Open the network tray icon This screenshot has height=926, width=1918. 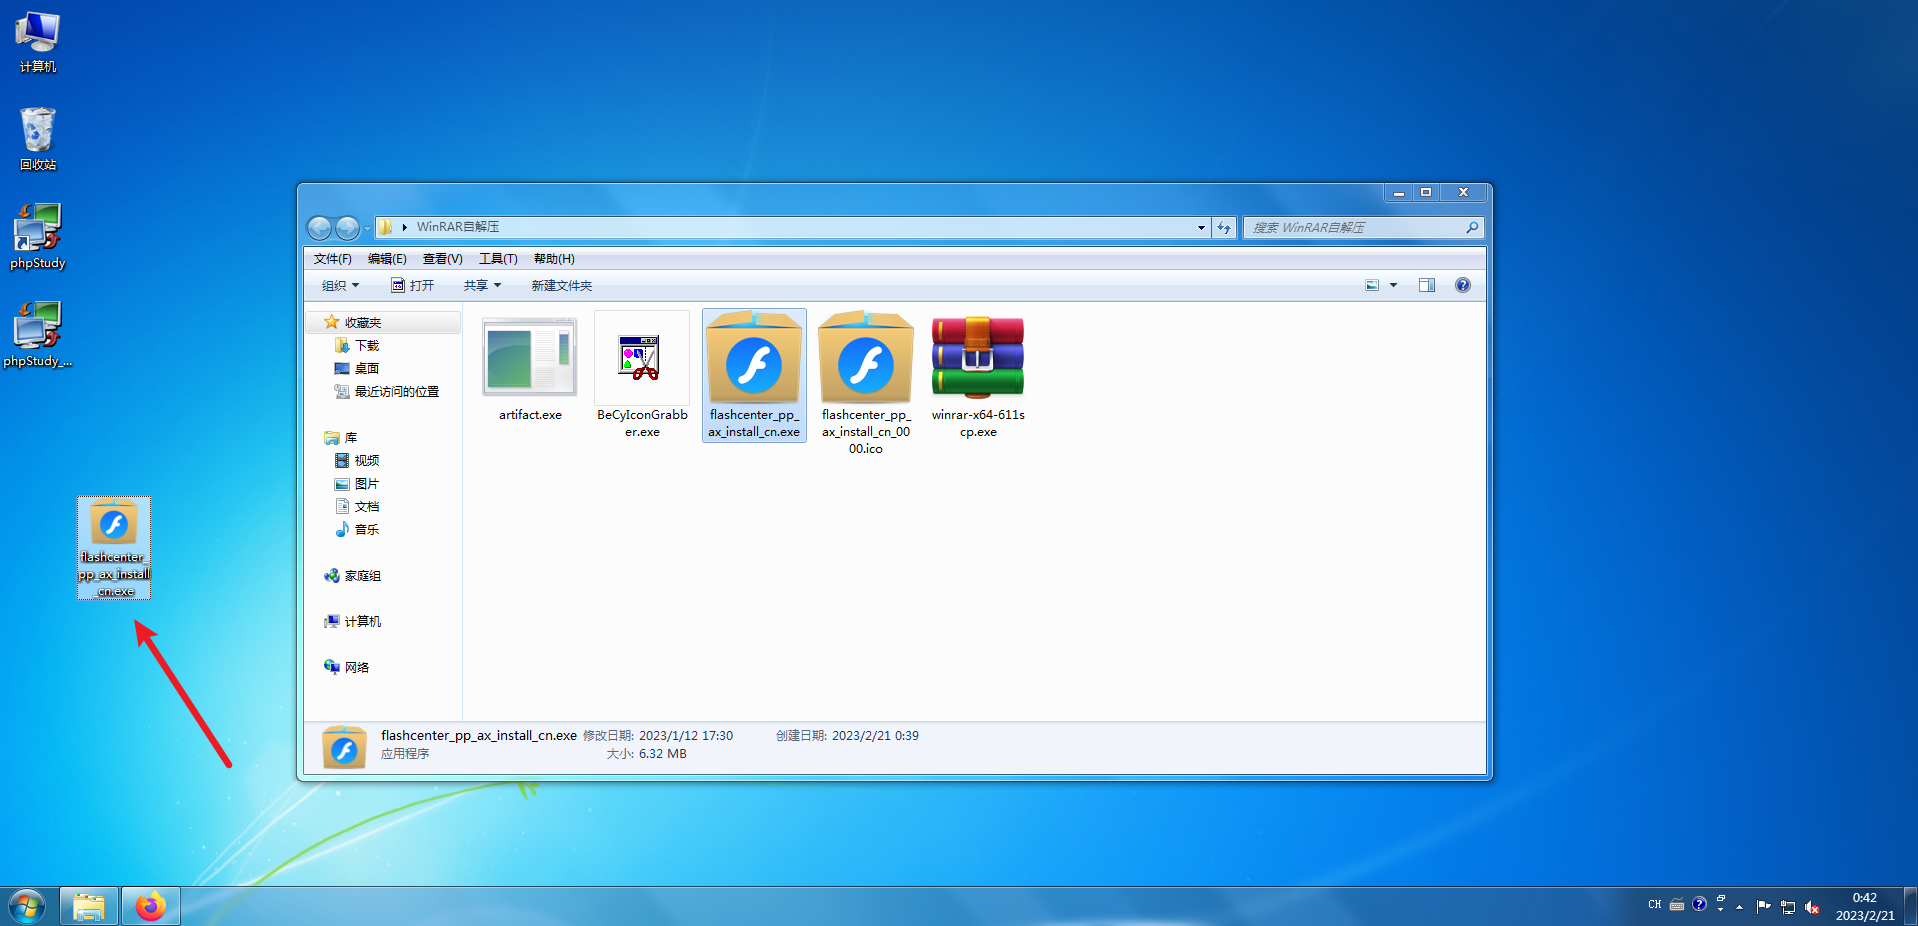1788,907
